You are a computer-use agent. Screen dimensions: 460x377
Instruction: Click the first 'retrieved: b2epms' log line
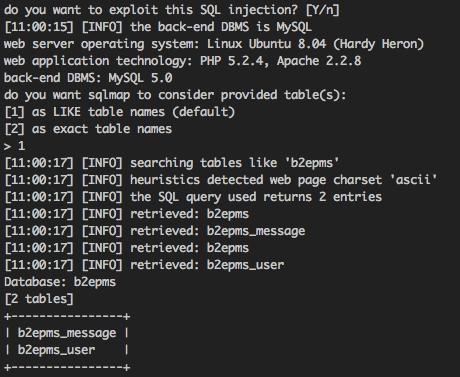pos(127,214)
